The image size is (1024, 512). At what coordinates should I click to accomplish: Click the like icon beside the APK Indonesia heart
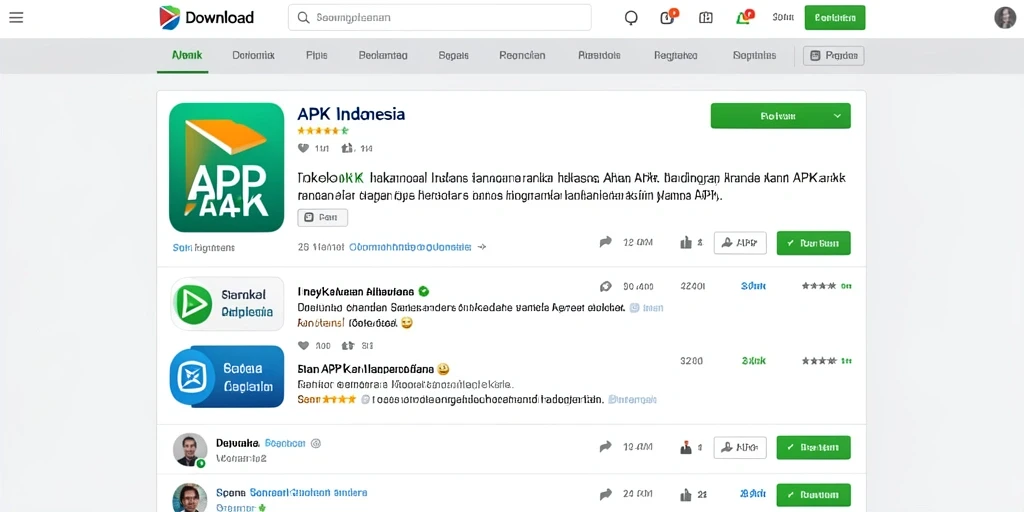click(x=347, y=148)
